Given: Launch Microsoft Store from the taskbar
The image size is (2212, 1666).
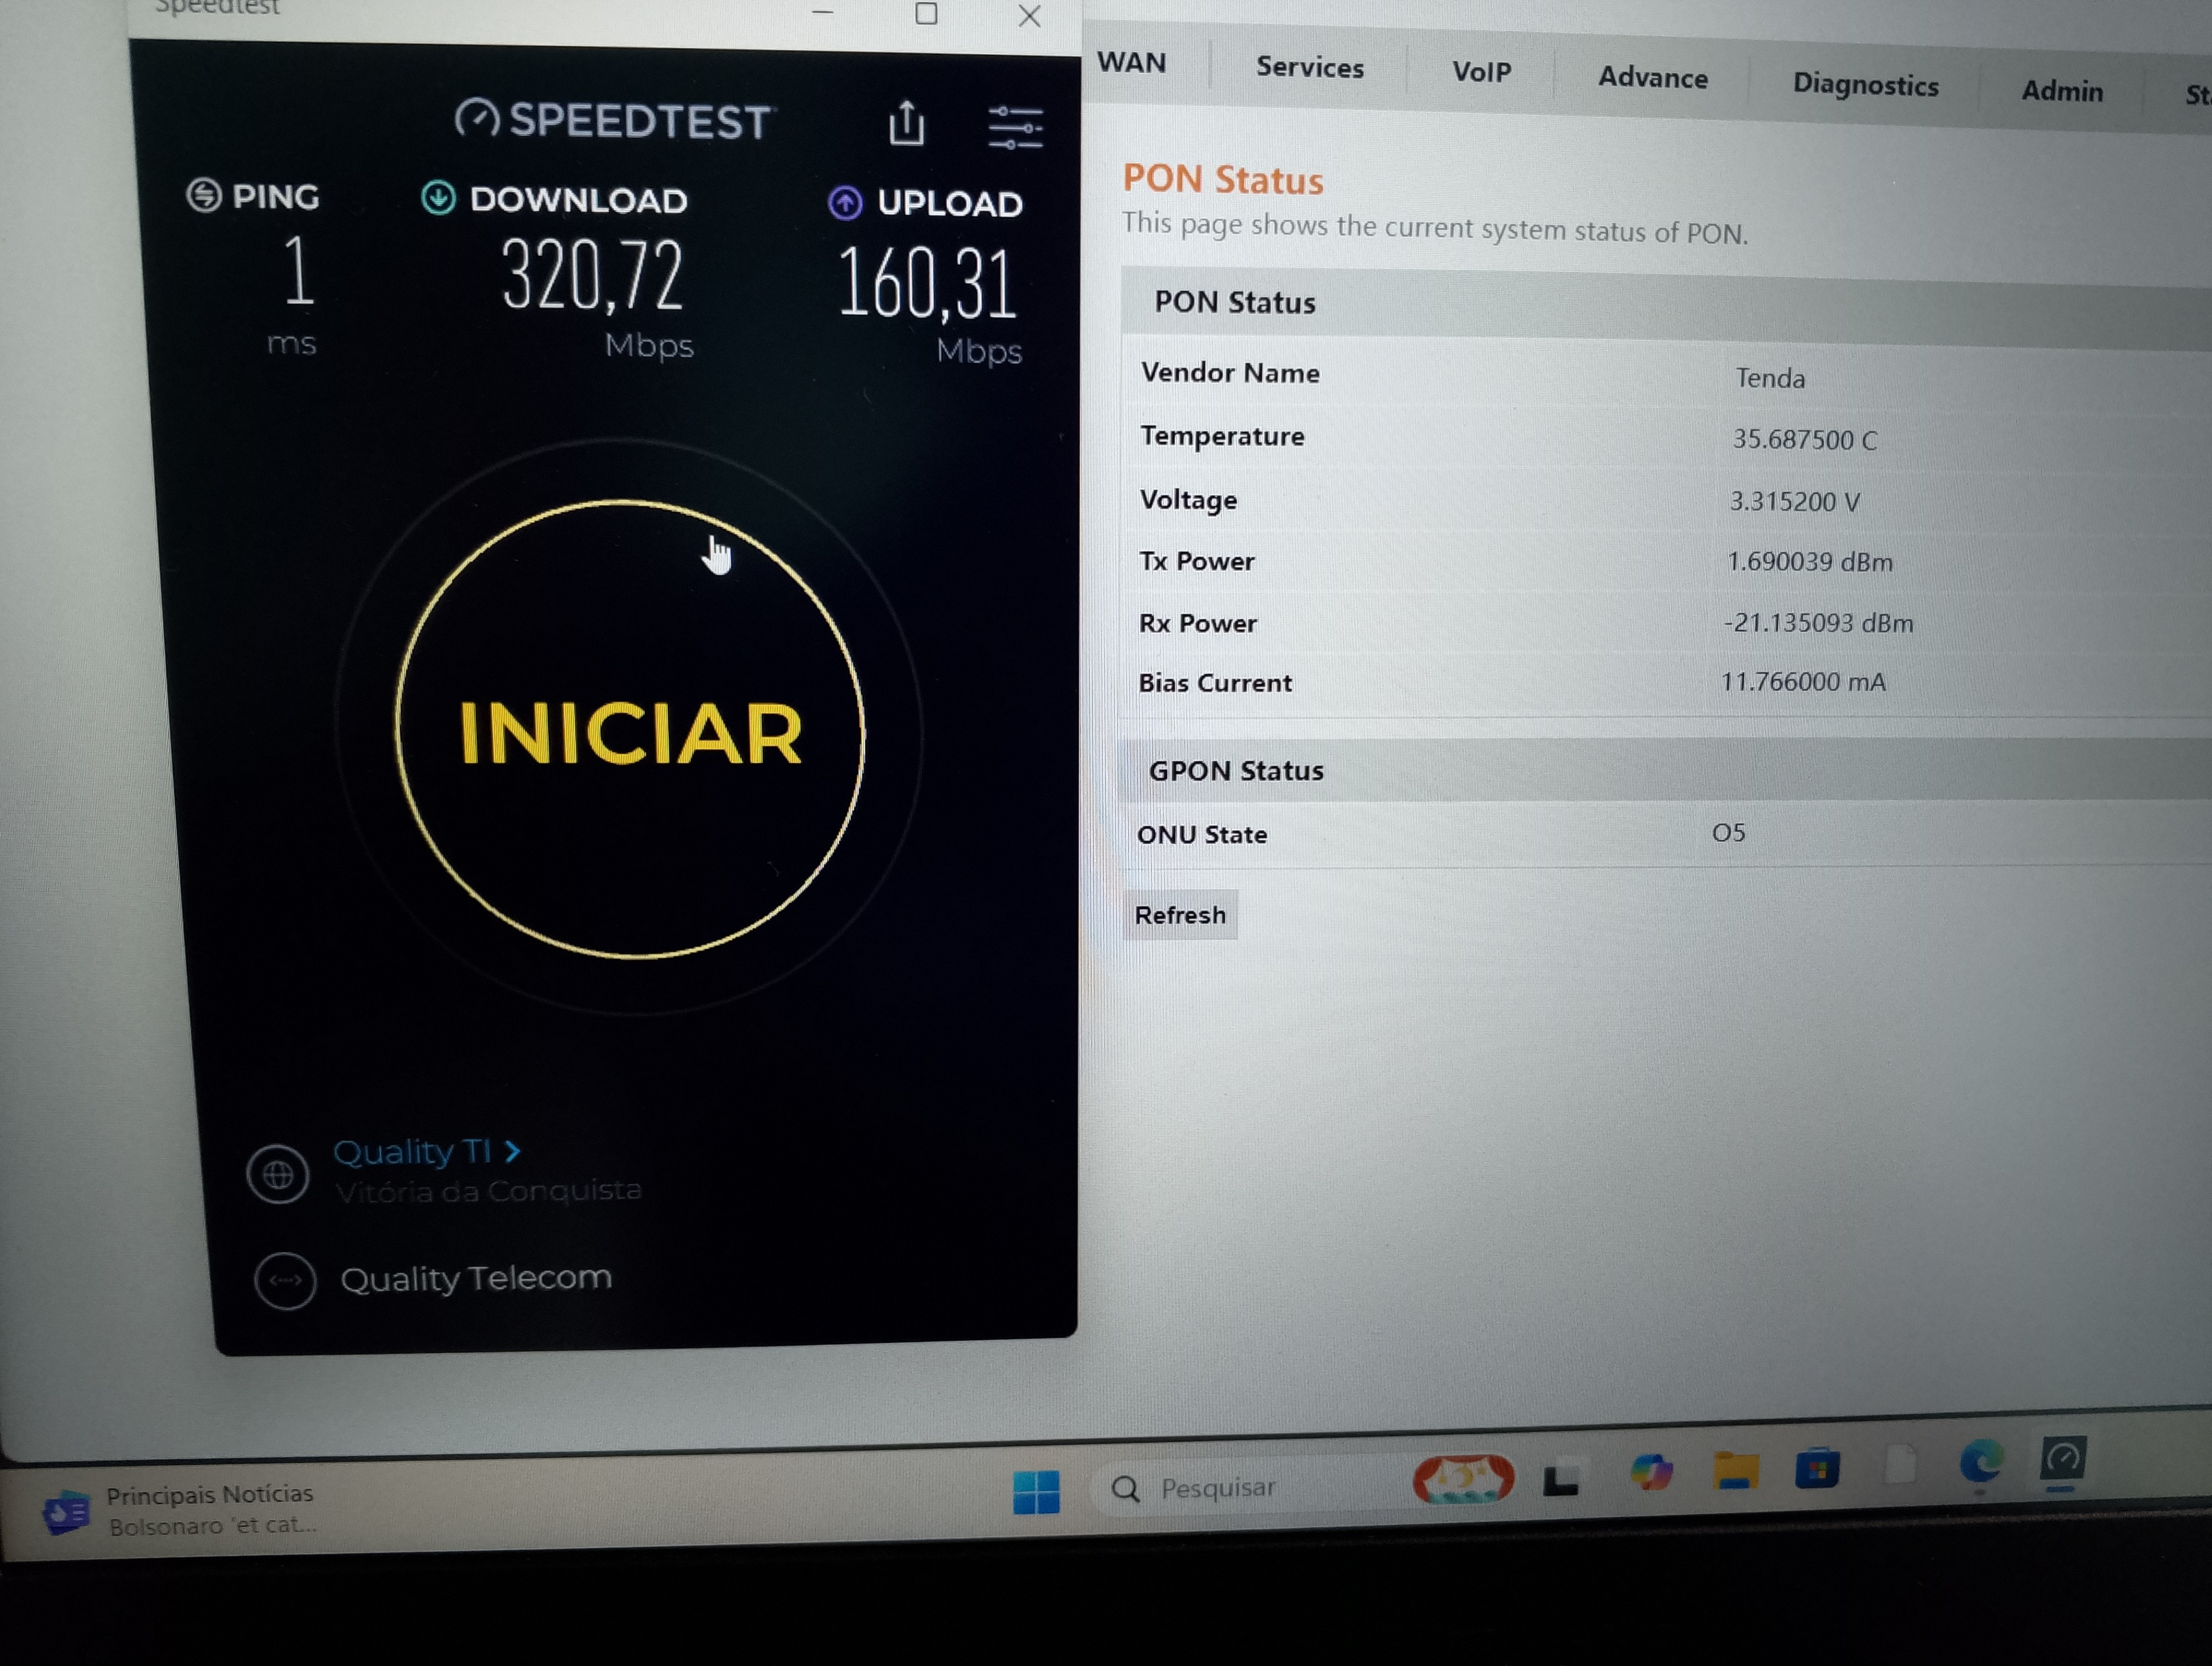Looking at the screenshot, I should click(1817, 1468).
